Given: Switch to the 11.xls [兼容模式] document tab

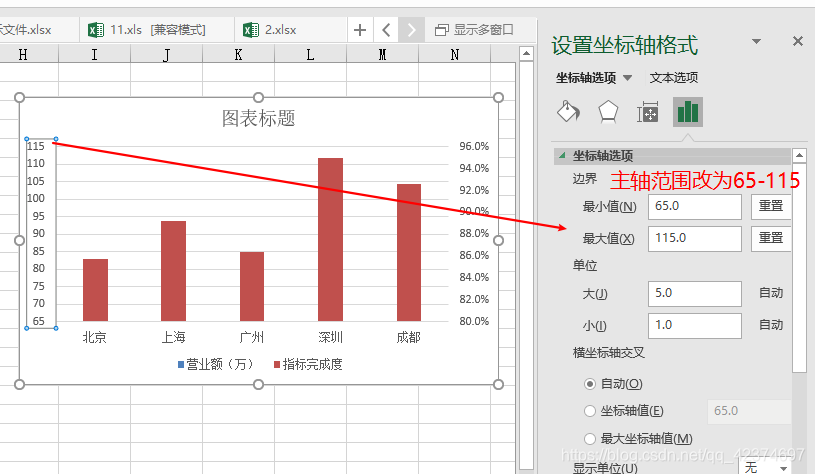Looking at the screenshot, I should coord(157,30).
